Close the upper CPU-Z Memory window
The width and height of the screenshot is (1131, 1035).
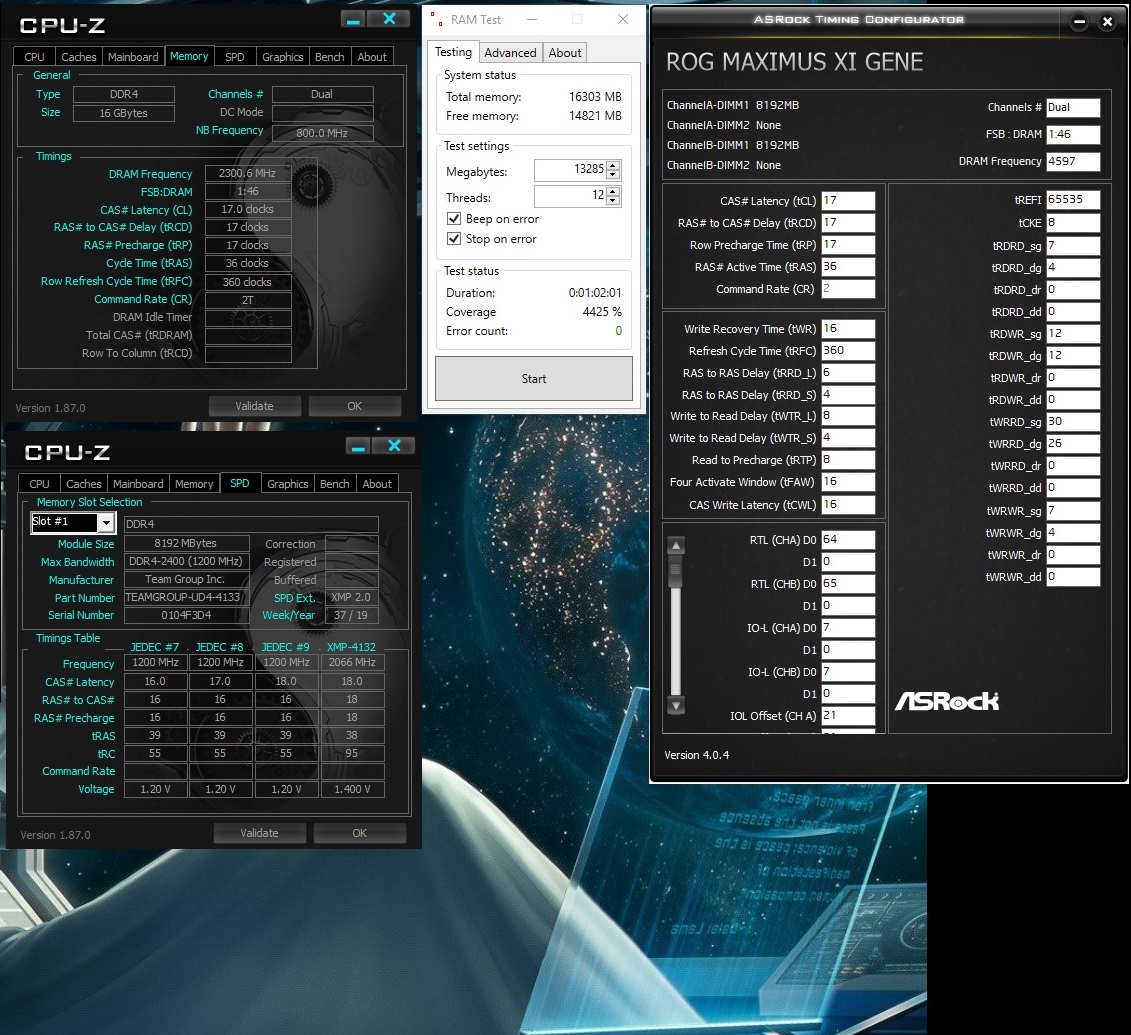[x=390, y=19]
